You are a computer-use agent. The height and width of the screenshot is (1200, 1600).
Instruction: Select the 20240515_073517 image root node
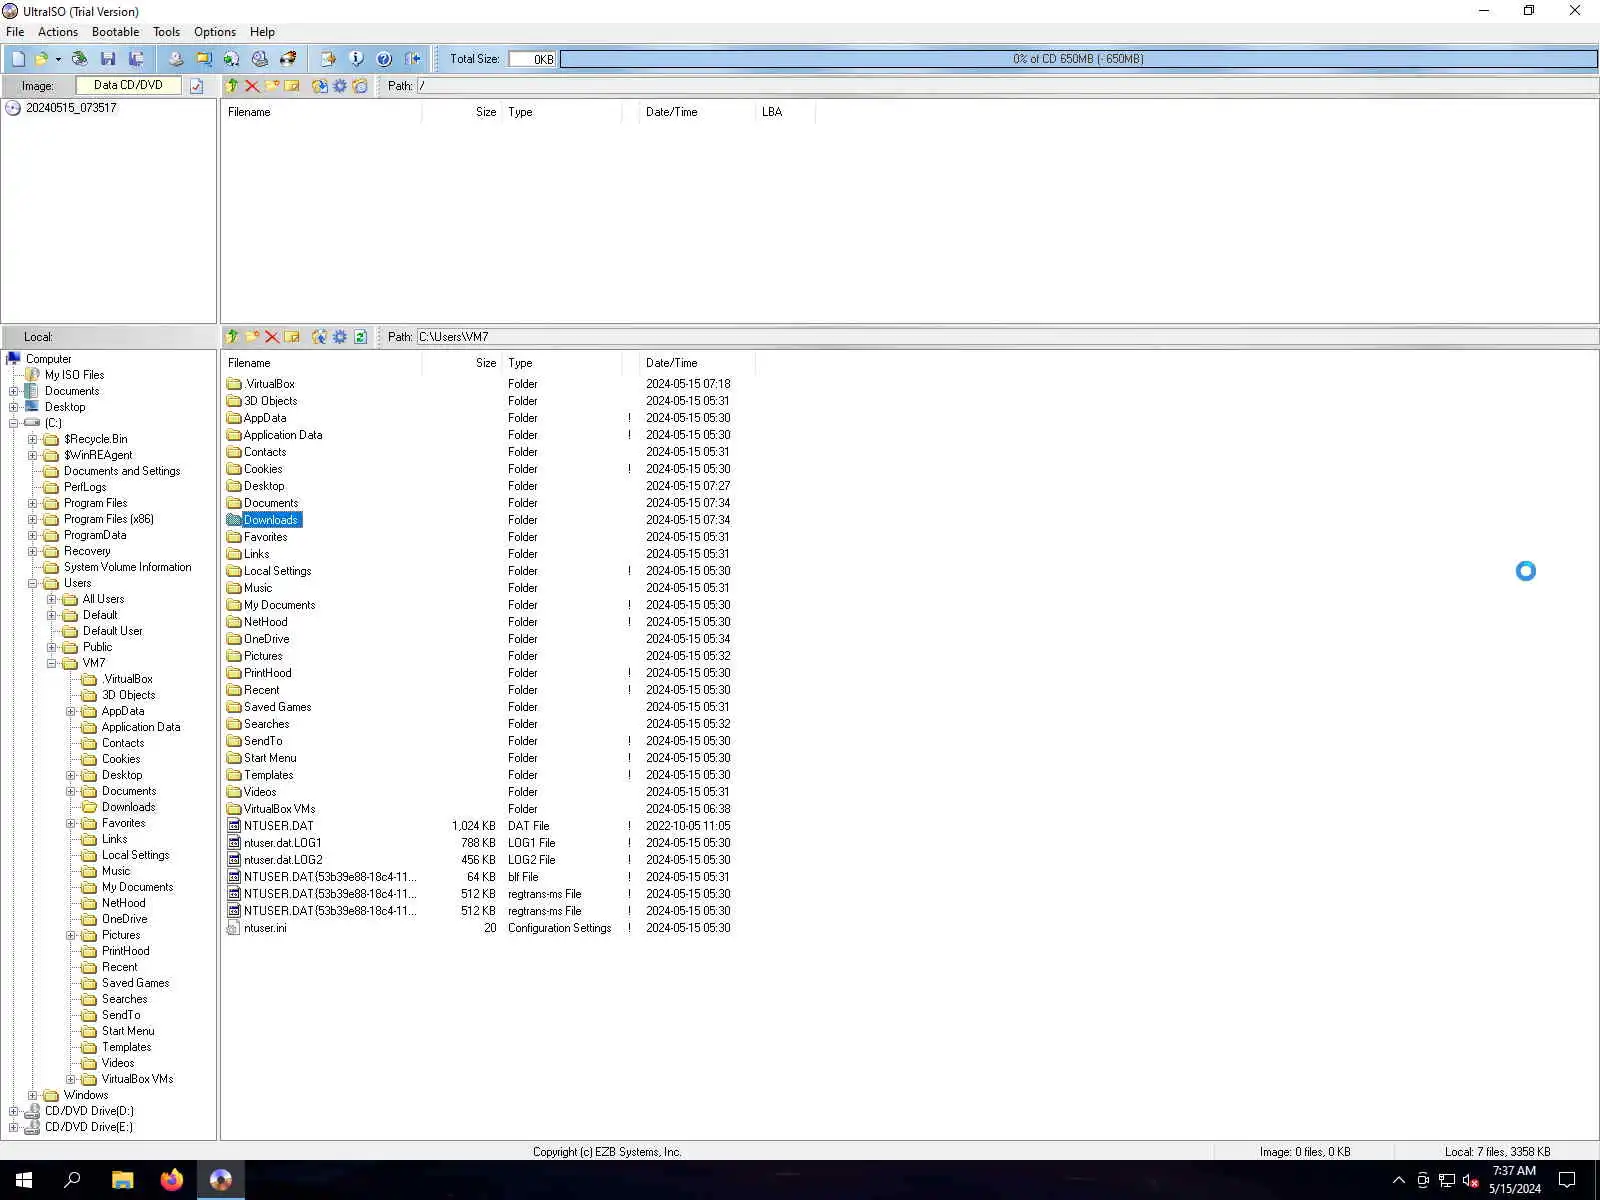71,108
